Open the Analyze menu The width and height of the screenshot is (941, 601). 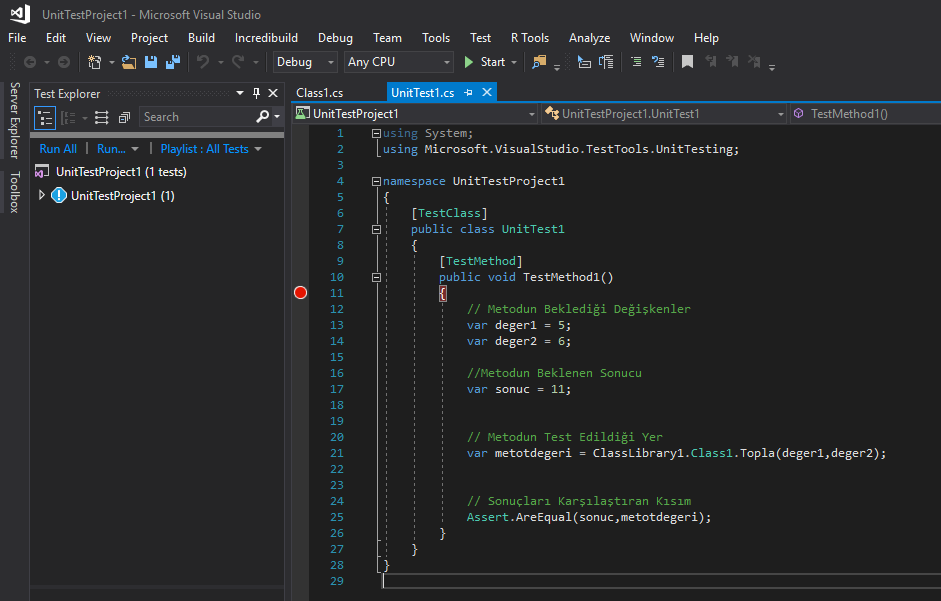click(589, 38)
